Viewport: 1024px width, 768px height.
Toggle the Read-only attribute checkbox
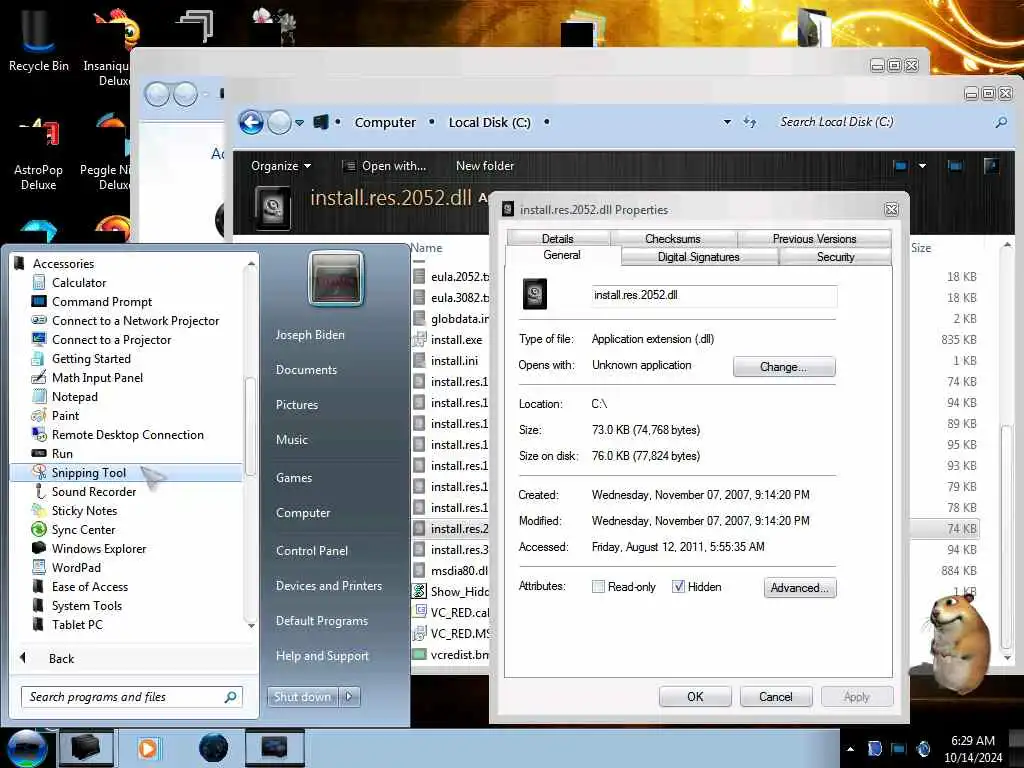pyautogui.click(x=598, y=586)
